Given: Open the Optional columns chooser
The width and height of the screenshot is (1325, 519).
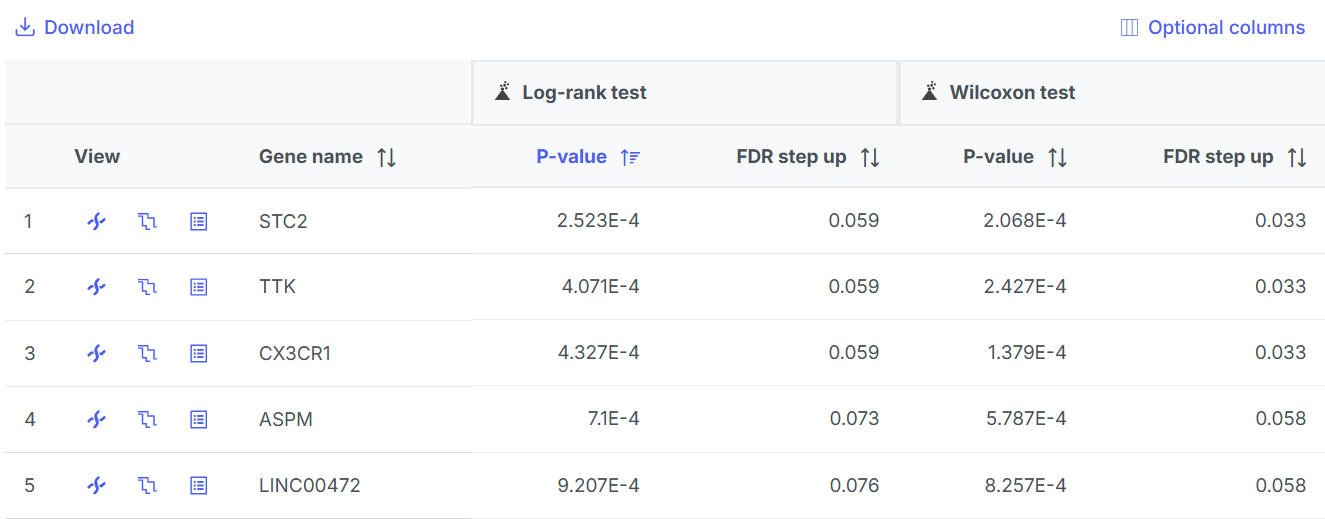Looking at the screenshot, I should pos(1212,28).
